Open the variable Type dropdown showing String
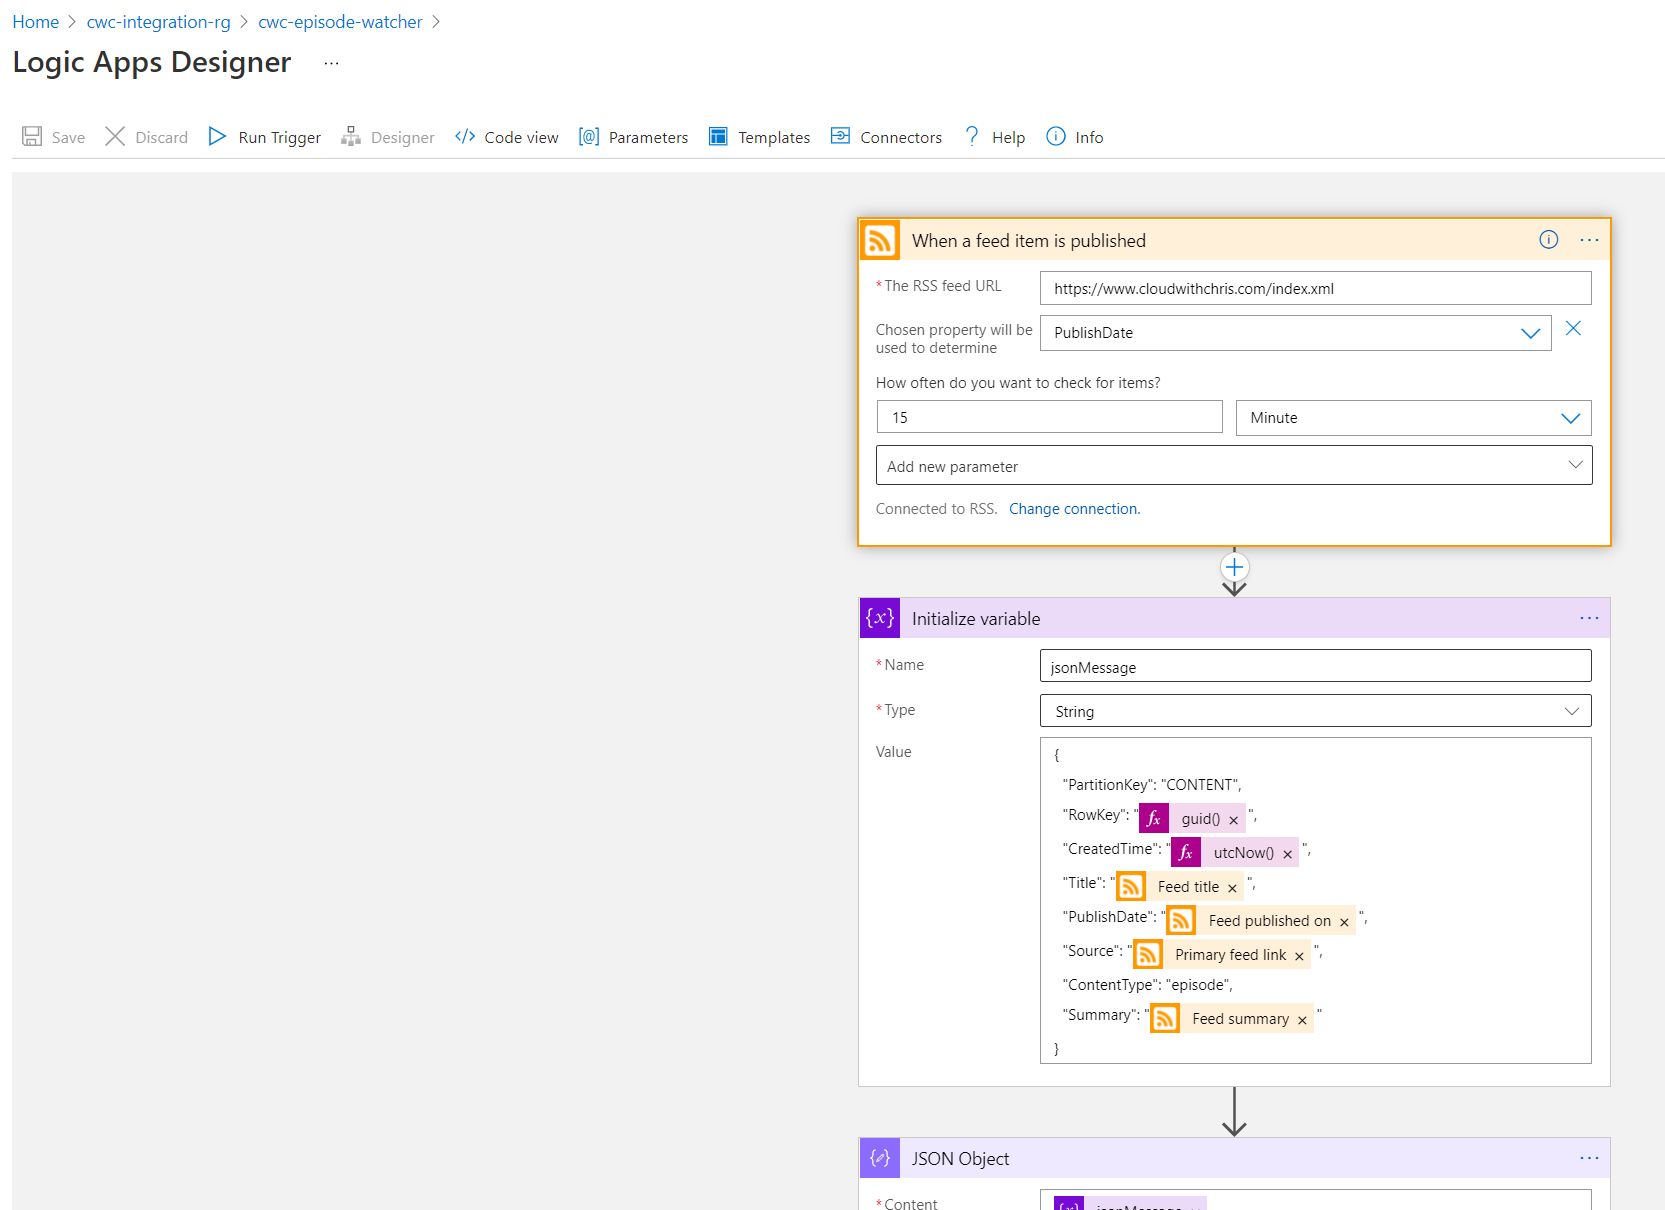1665x1210 pixels. pyautogui.click(x=1570, y=710)
